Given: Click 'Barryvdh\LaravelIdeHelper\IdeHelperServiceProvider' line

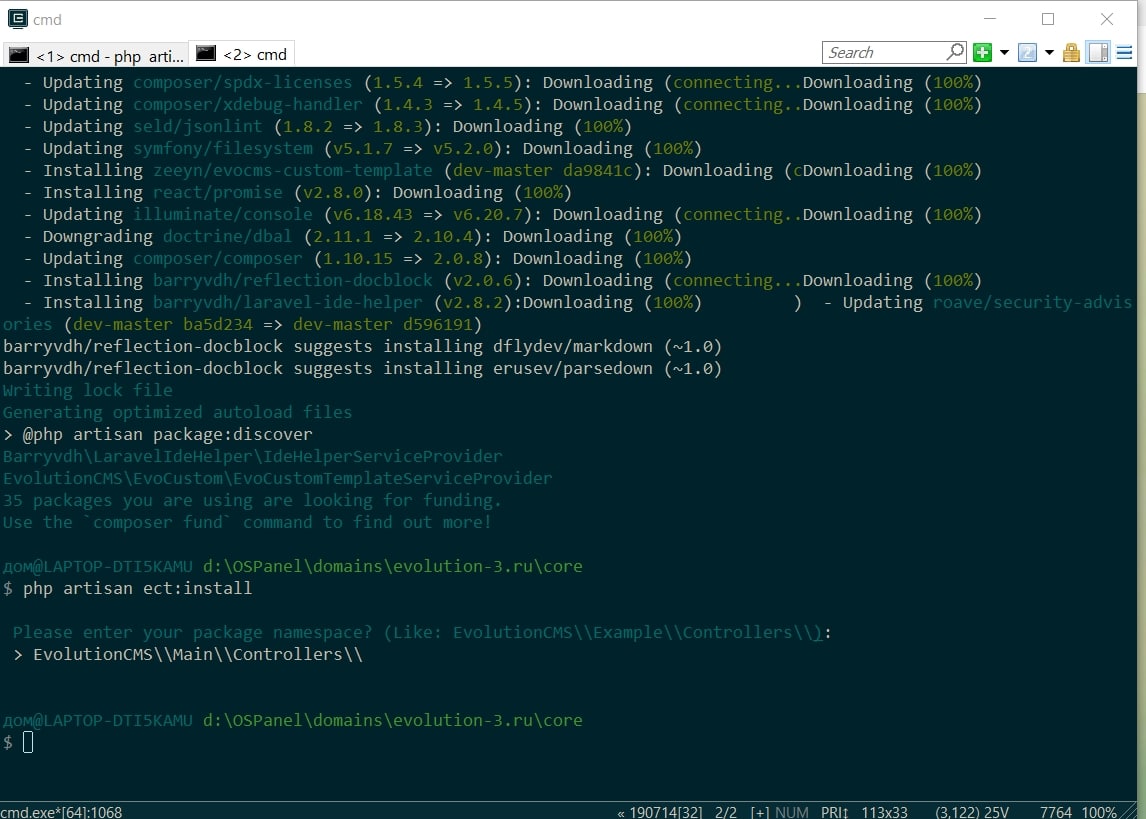Looking at the screenshot, I should click(253, 456).
